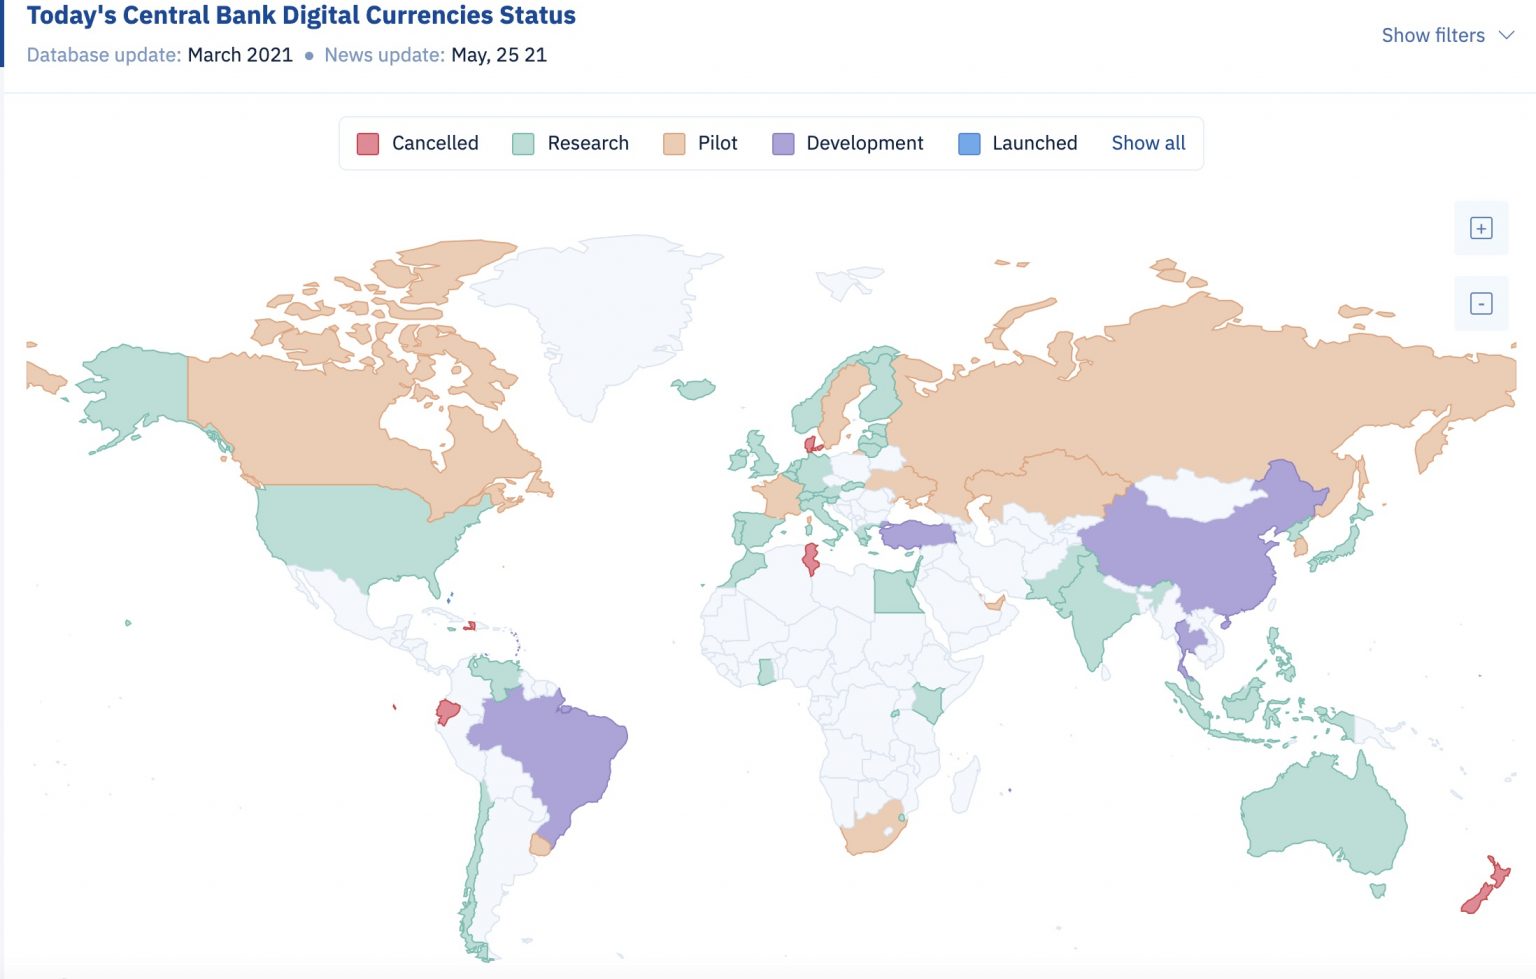
Task: Click the map zoom in plus icon
Action: tap(1481, 228)
